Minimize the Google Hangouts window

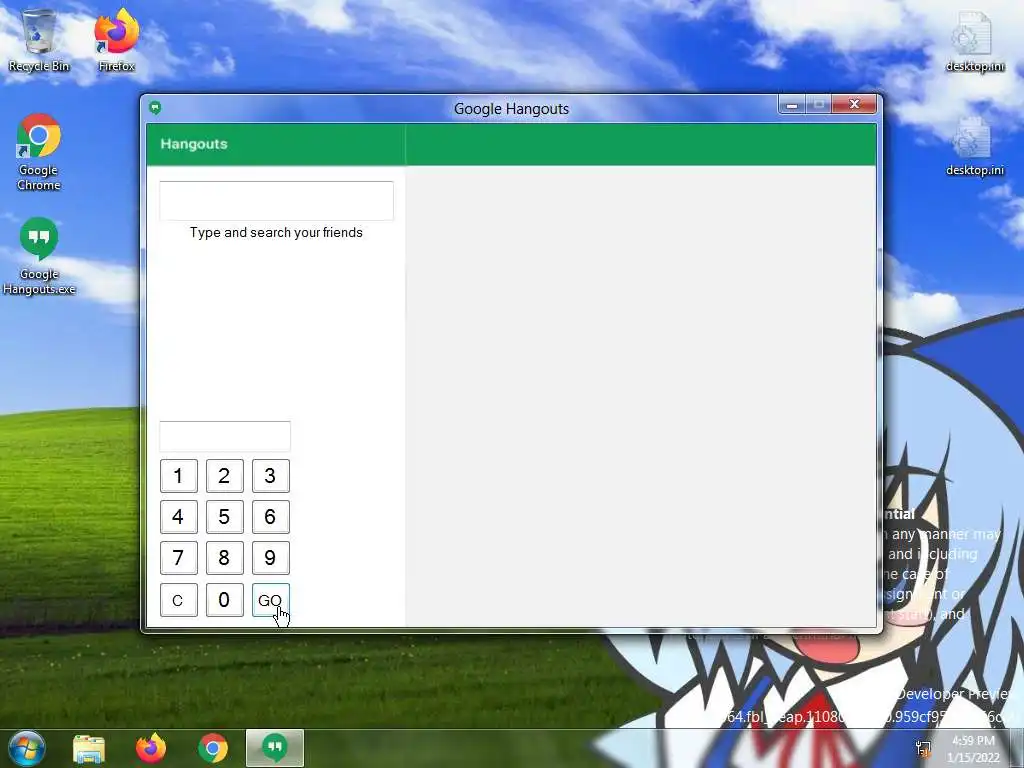pyautogui.click(x=792, y=104)
